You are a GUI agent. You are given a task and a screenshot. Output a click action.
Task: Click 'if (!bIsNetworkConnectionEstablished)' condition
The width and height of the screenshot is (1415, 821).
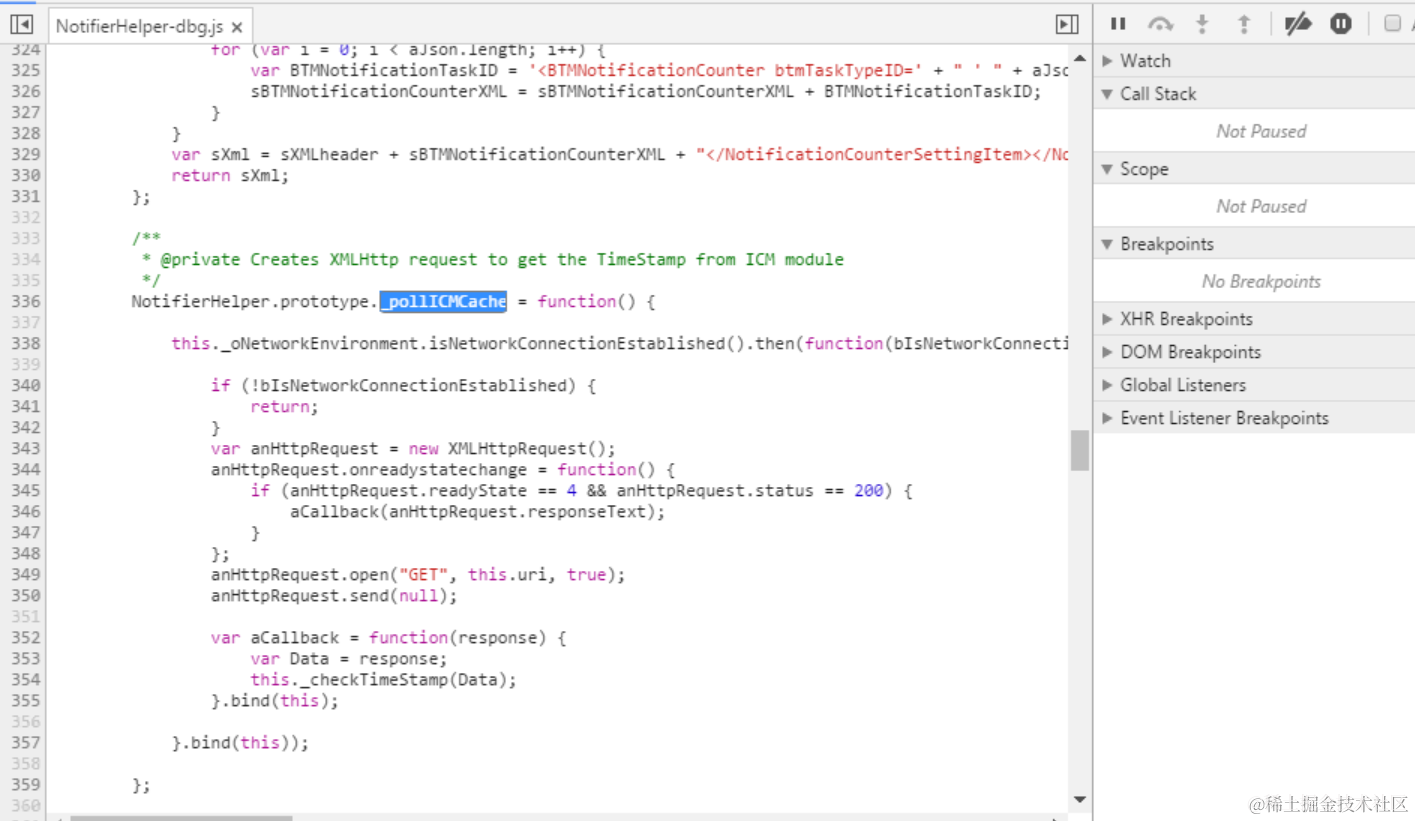click(x=394, y=385)
